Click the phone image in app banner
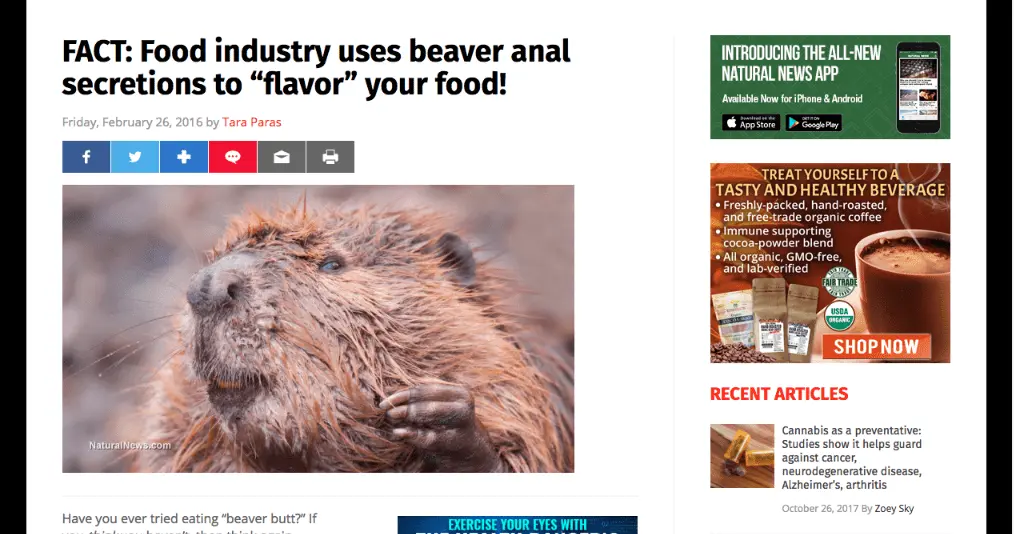1014x534 pixels. point(918,87)
